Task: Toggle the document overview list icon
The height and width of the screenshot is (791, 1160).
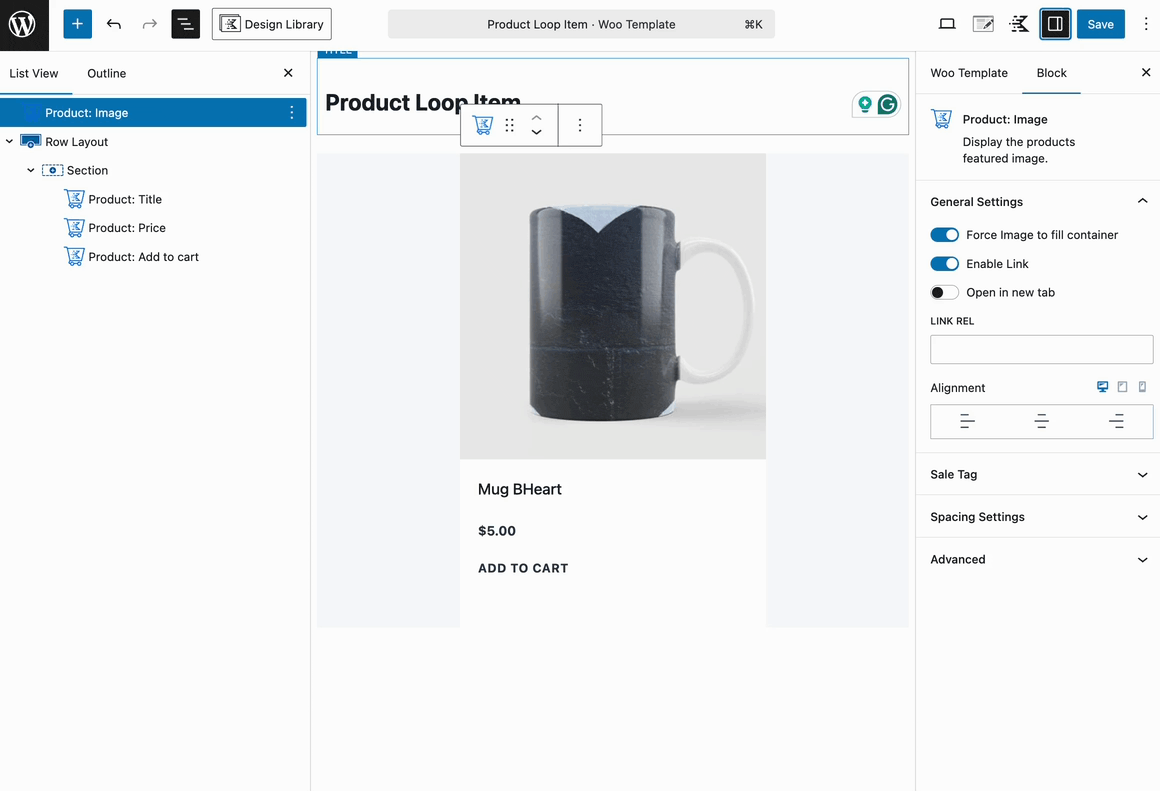Action: 186,24
